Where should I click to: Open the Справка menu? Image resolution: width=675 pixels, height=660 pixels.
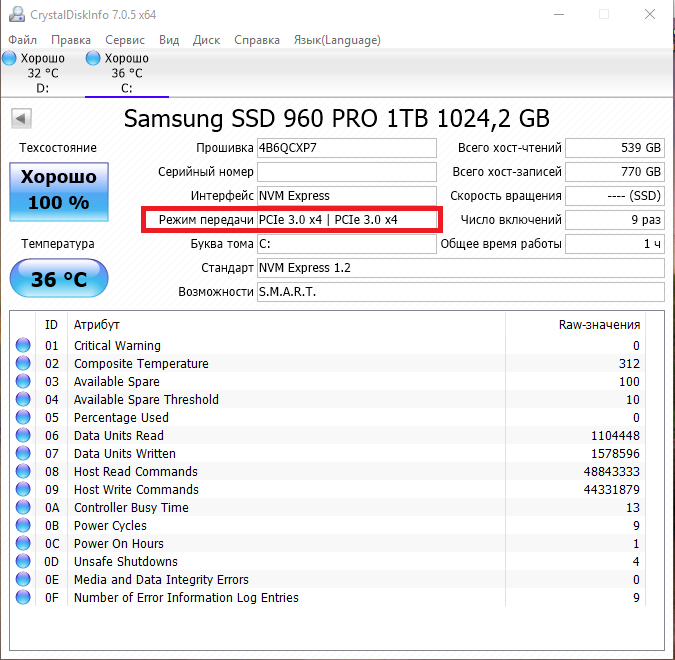257,40
